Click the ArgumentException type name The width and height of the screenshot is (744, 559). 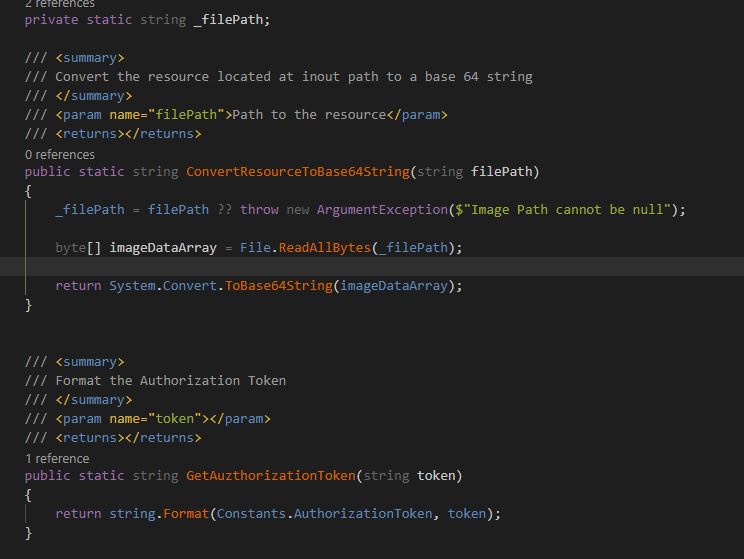(382, 210)
